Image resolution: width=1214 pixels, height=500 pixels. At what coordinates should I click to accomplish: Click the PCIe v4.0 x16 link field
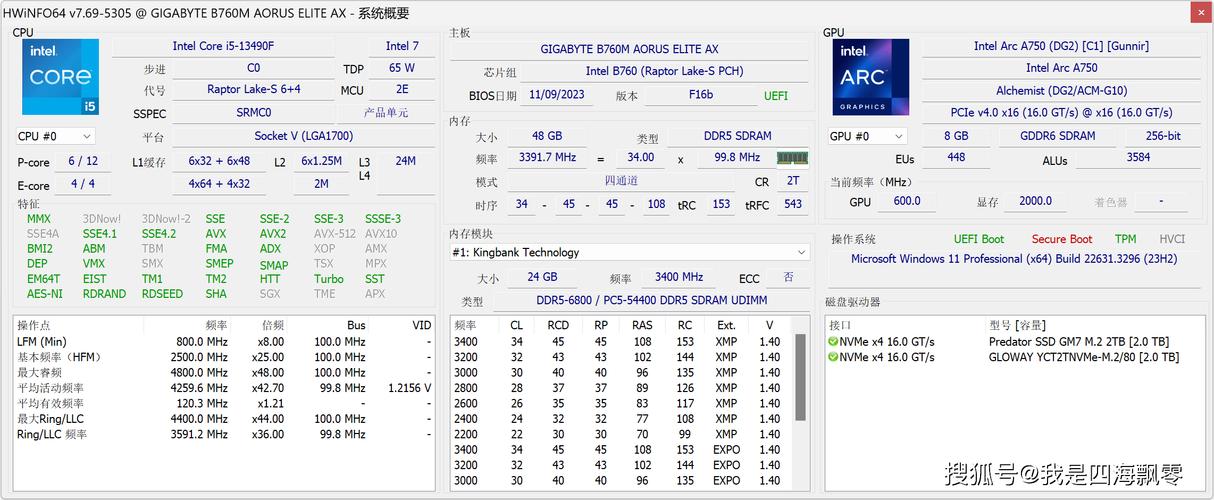point(1061,113)
